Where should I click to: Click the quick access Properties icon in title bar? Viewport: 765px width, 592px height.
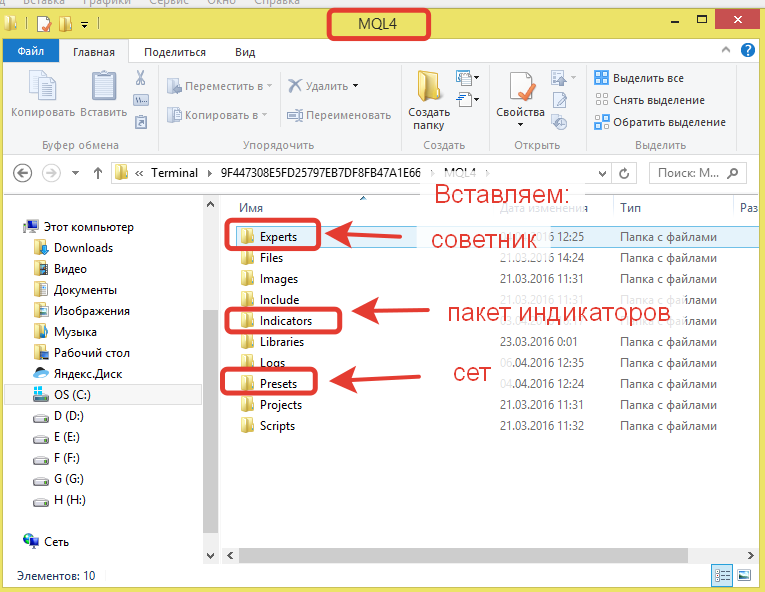pos(44,23)
